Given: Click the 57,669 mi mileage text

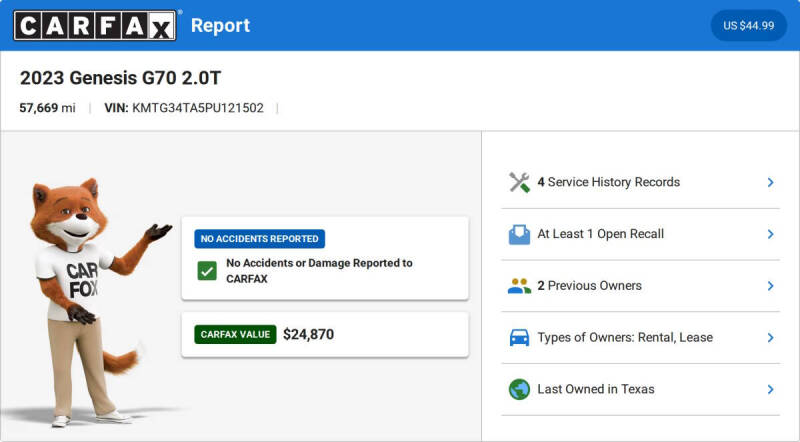Looking at the screenshot, I should pyautogui.click(x=47, y=108).
